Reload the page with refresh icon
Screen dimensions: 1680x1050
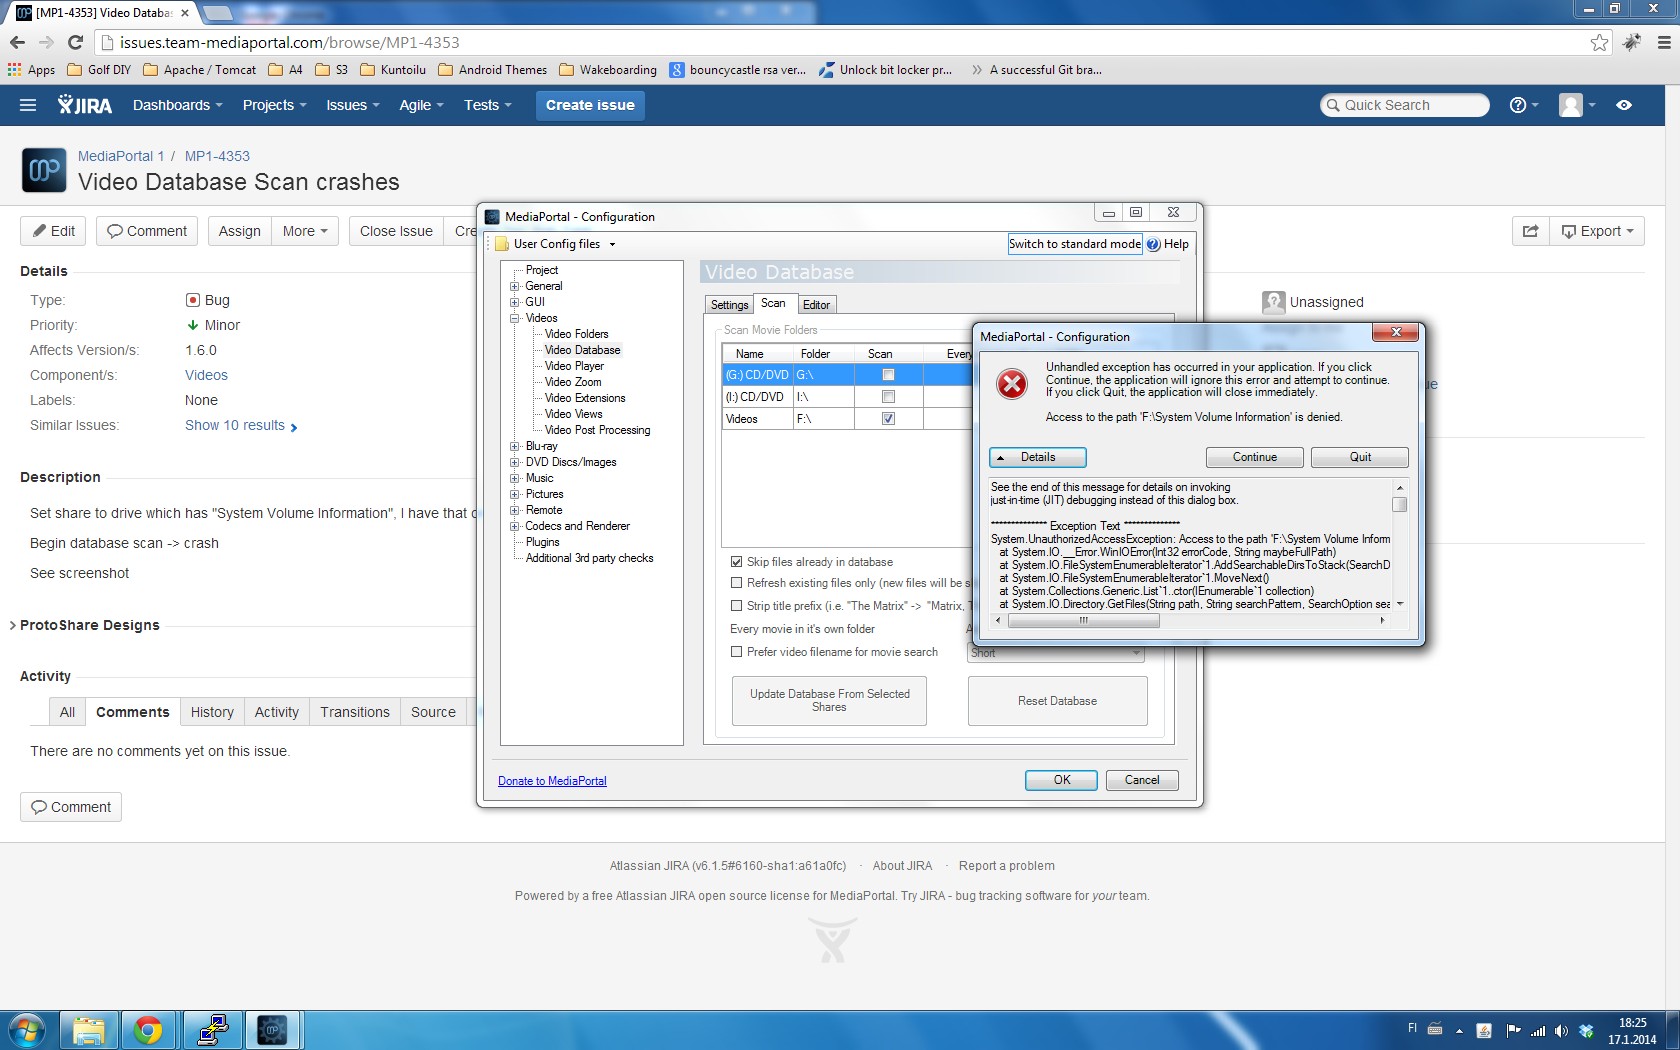pos(75,42)
